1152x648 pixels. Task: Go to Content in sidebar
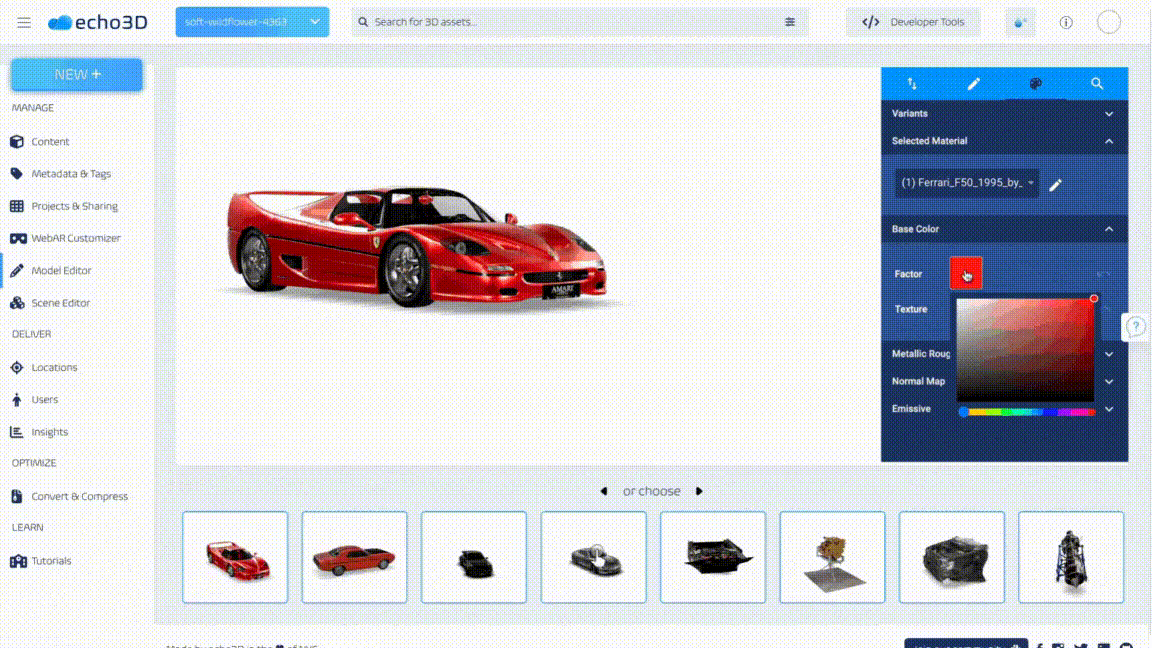50,142
